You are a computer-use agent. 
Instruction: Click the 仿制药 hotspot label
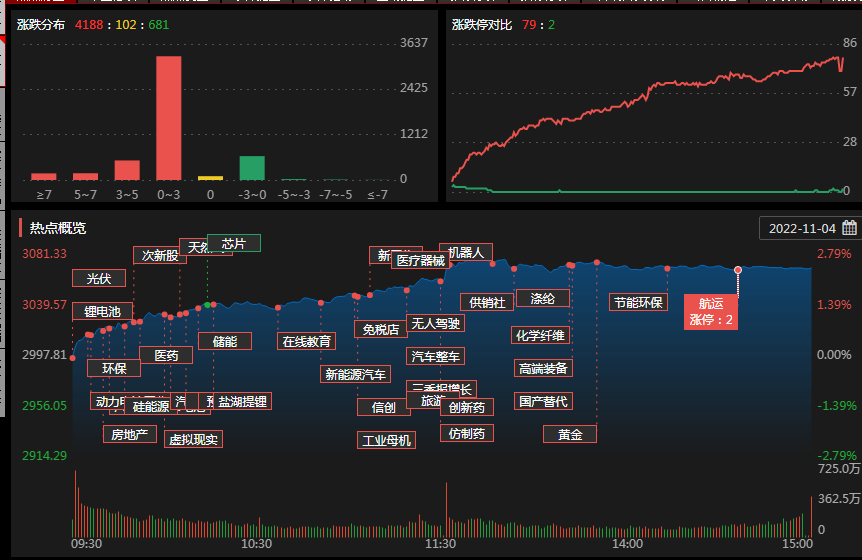pos(467,434)
